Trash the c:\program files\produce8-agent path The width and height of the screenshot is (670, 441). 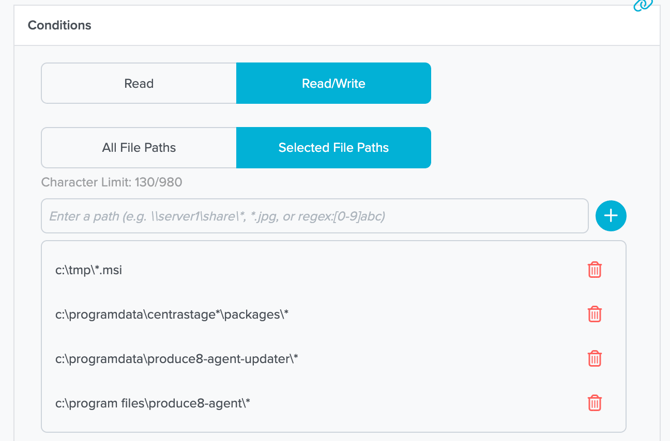(594, 403)
